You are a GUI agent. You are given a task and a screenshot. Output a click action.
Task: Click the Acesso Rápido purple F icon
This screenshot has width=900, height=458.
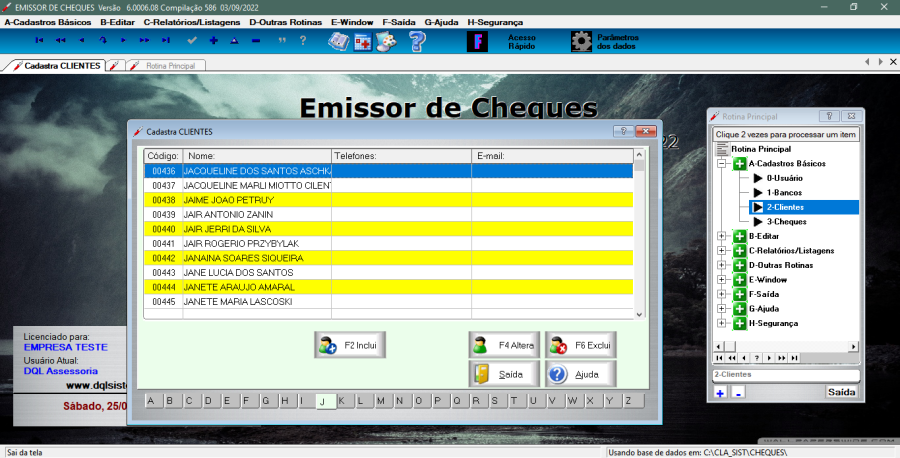coord(479,41)
